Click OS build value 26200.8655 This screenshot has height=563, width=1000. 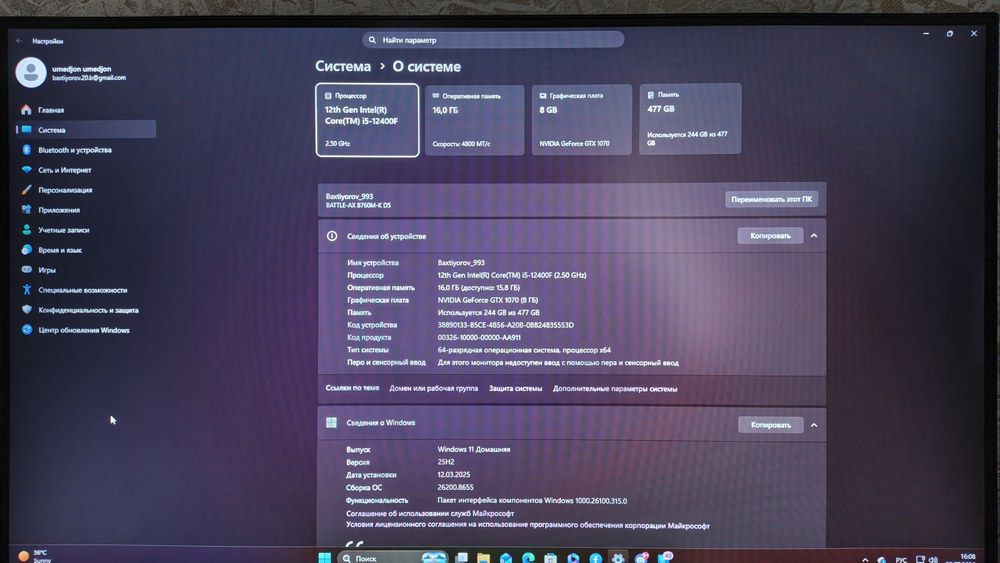tap(455, 487)
